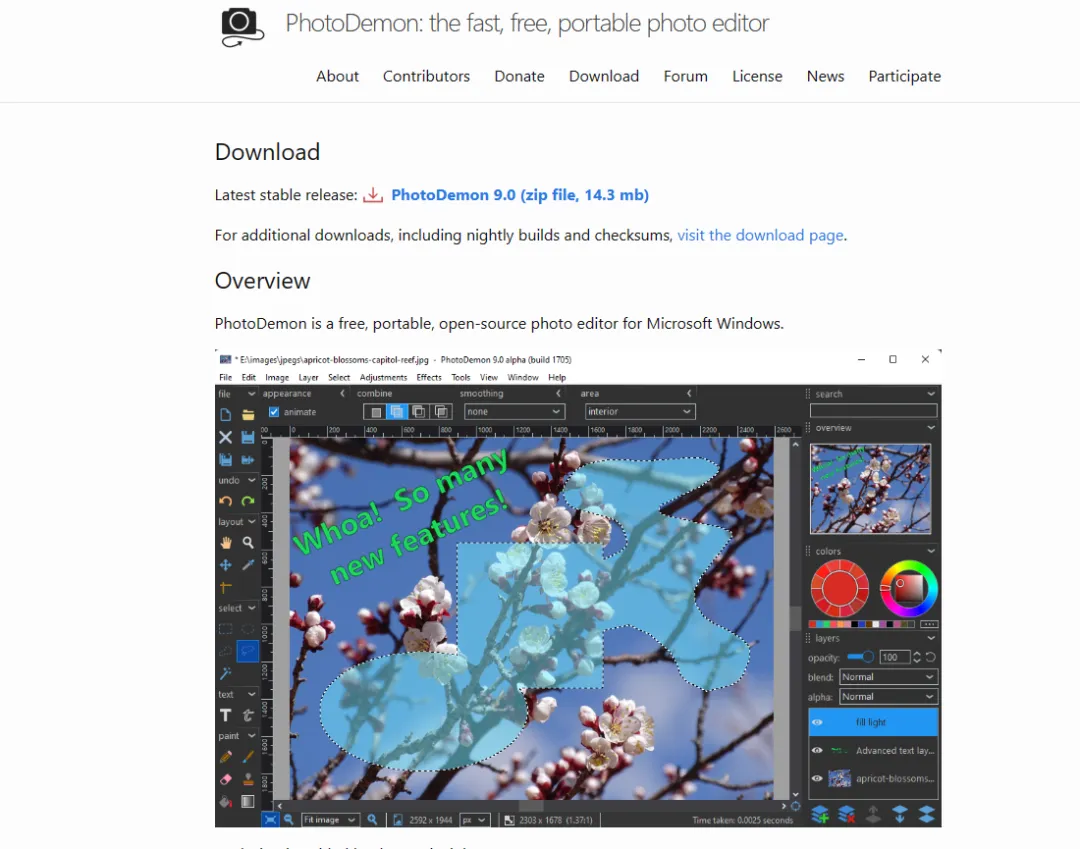Toggle the animate checkbox
Viewport: 1080px width, 849px height.
pyautogui.click(x=274, y=412)
